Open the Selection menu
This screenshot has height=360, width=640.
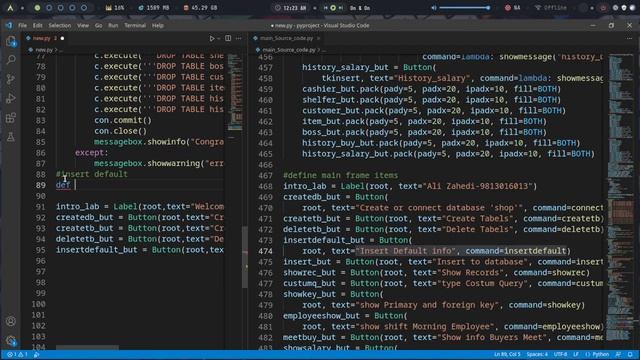click(x=60, y=25)
